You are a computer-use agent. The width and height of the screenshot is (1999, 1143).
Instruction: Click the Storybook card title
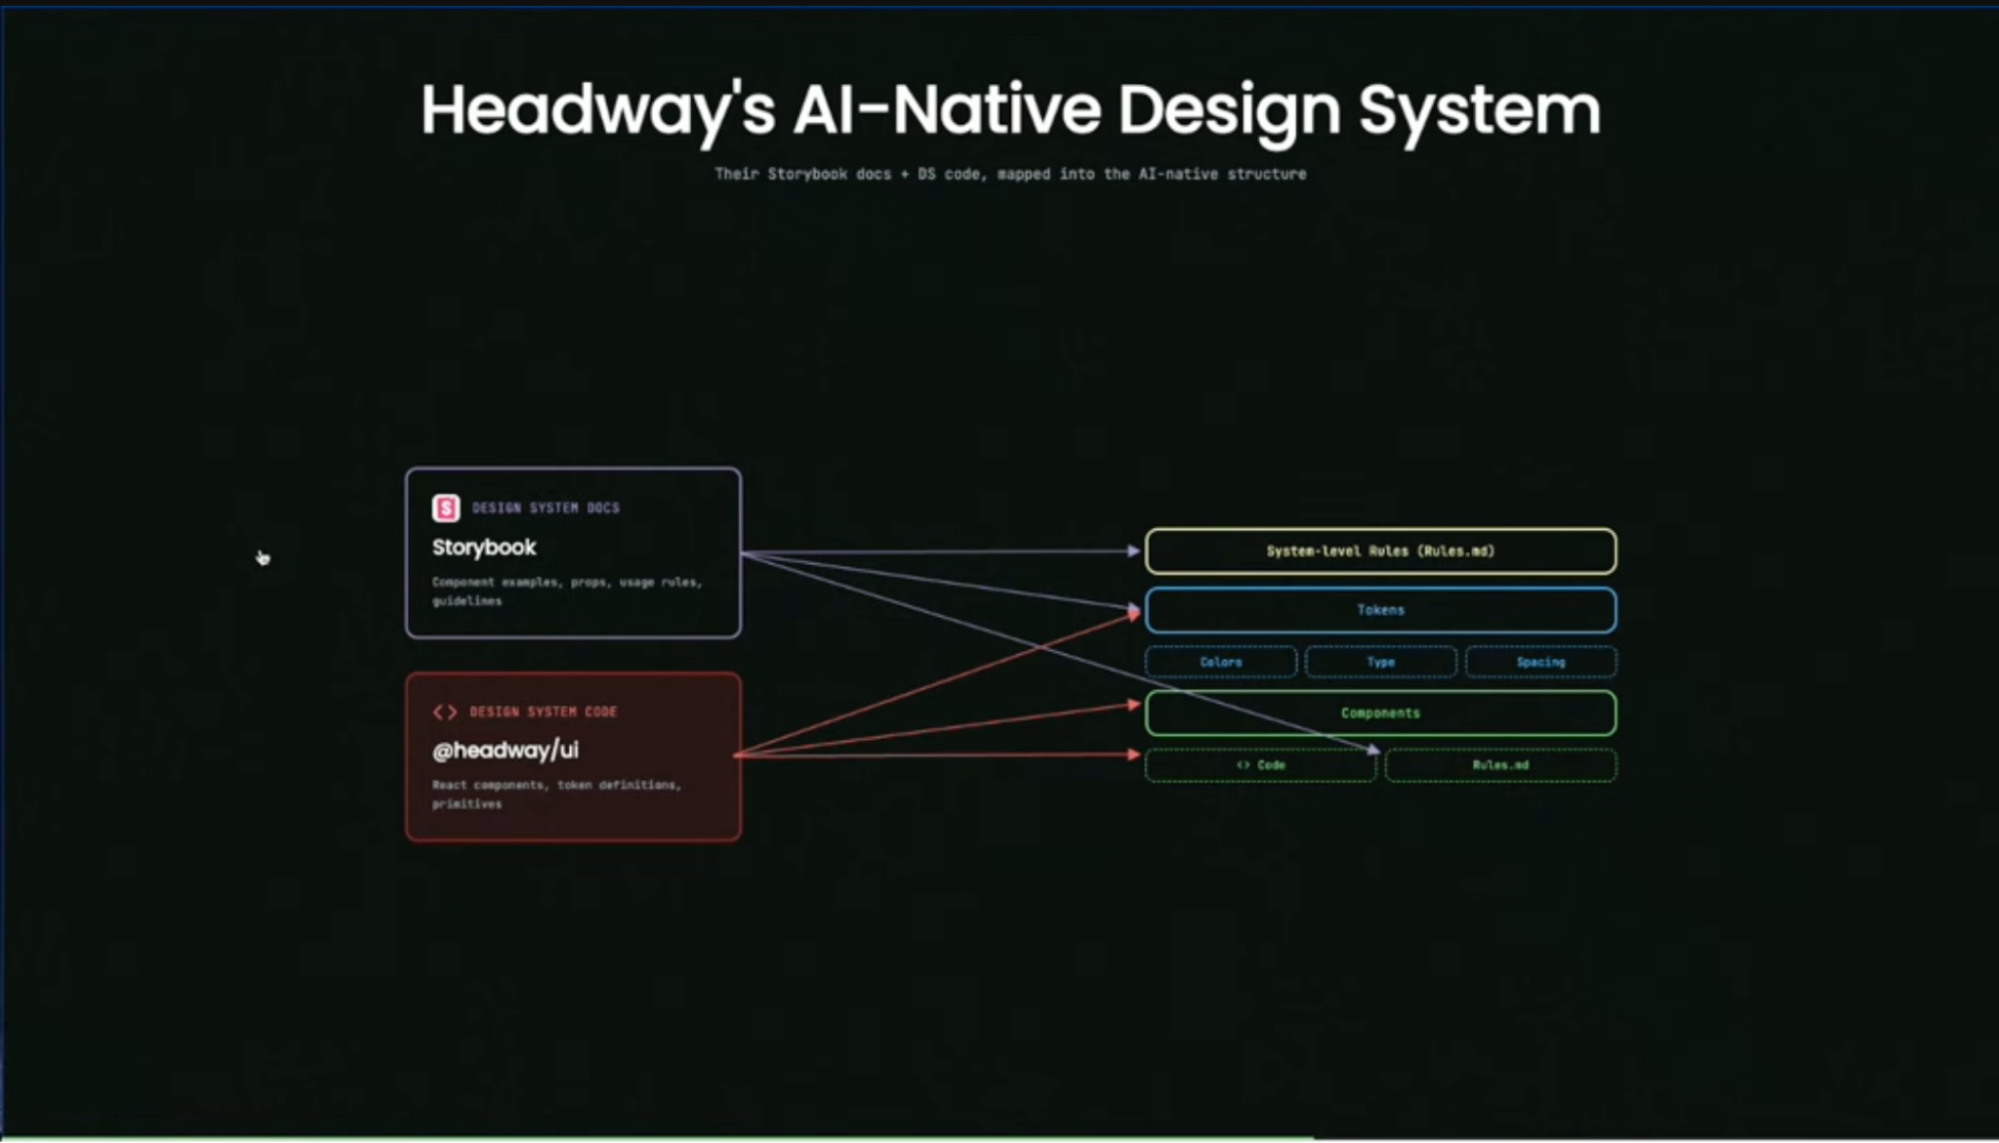484,548
